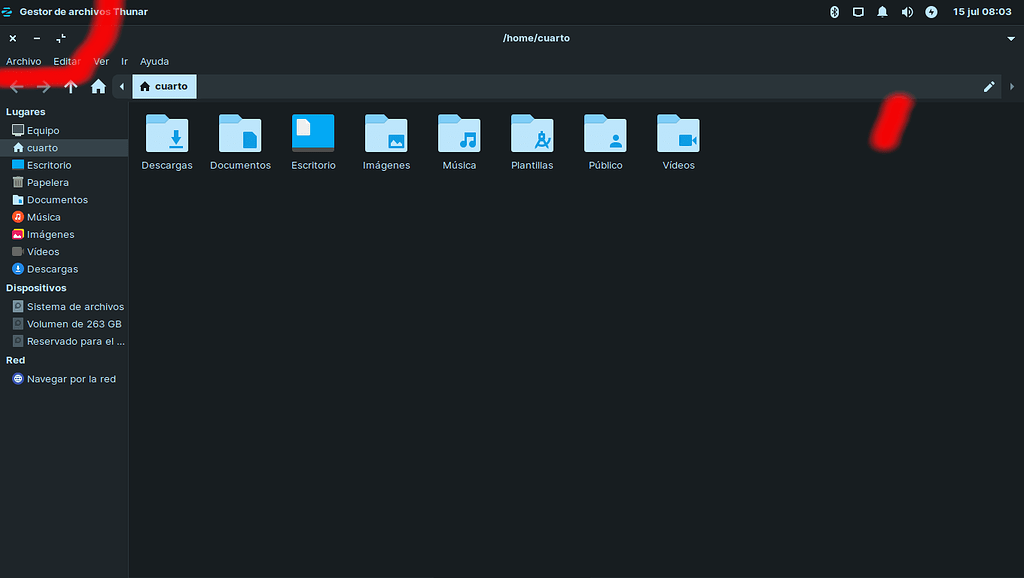
Task: Click the back navigation arrow
Action: click(x=16, y=86)
